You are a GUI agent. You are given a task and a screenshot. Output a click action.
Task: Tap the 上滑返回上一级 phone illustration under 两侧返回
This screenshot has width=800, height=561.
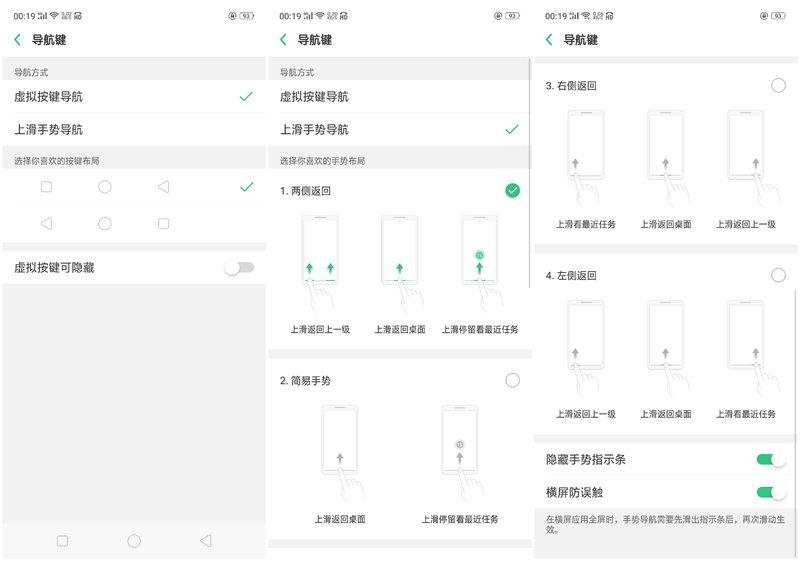click(320, 263)
